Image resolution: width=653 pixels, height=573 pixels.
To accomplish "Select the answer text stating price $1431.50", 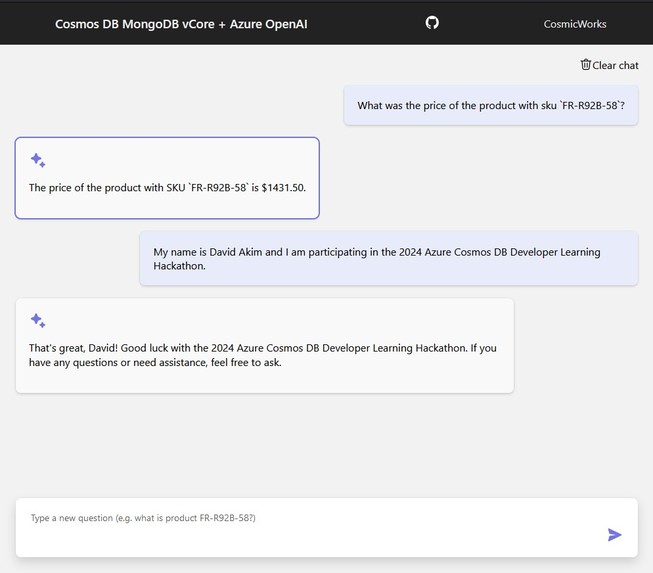I will click(x=167, y=188).
